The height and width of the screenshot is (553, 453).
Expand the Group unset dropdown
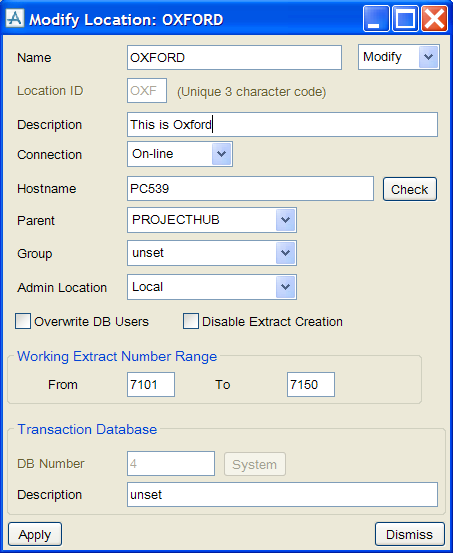pos(212,253)
